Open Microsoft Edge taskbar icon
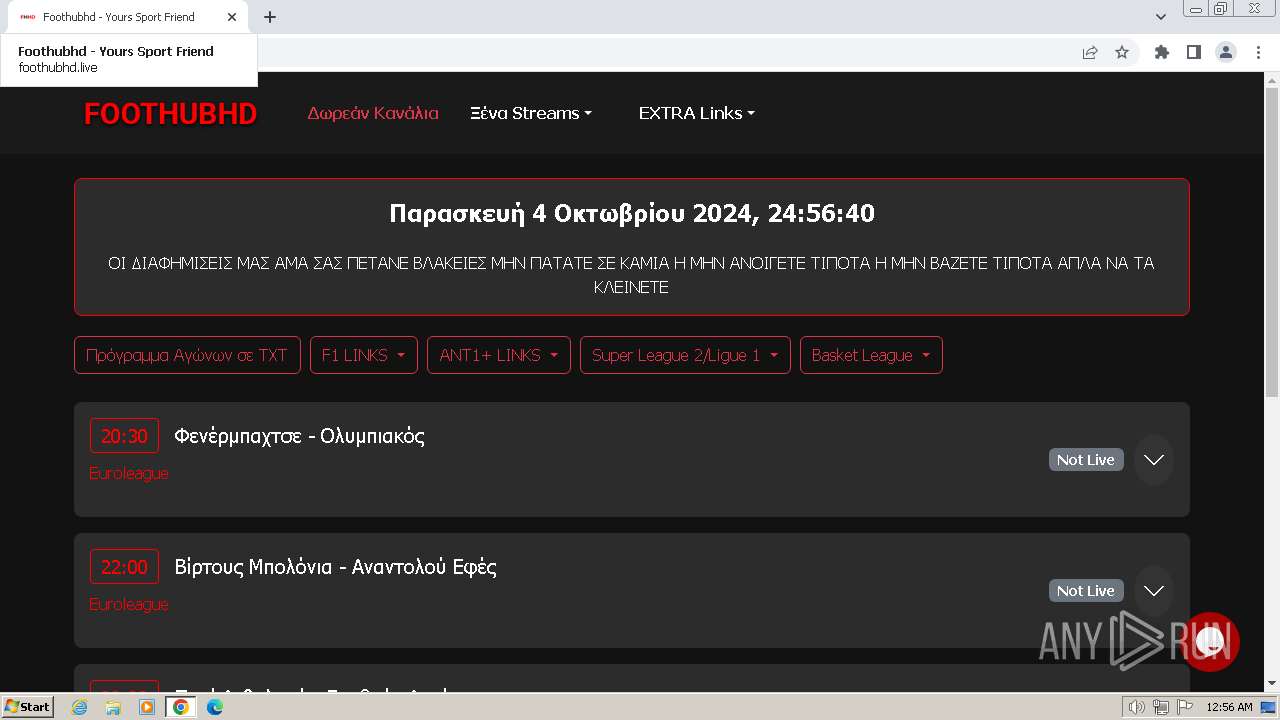This screenshot has height=720, width=1280. pyautogui.click(x=215, y=707)
